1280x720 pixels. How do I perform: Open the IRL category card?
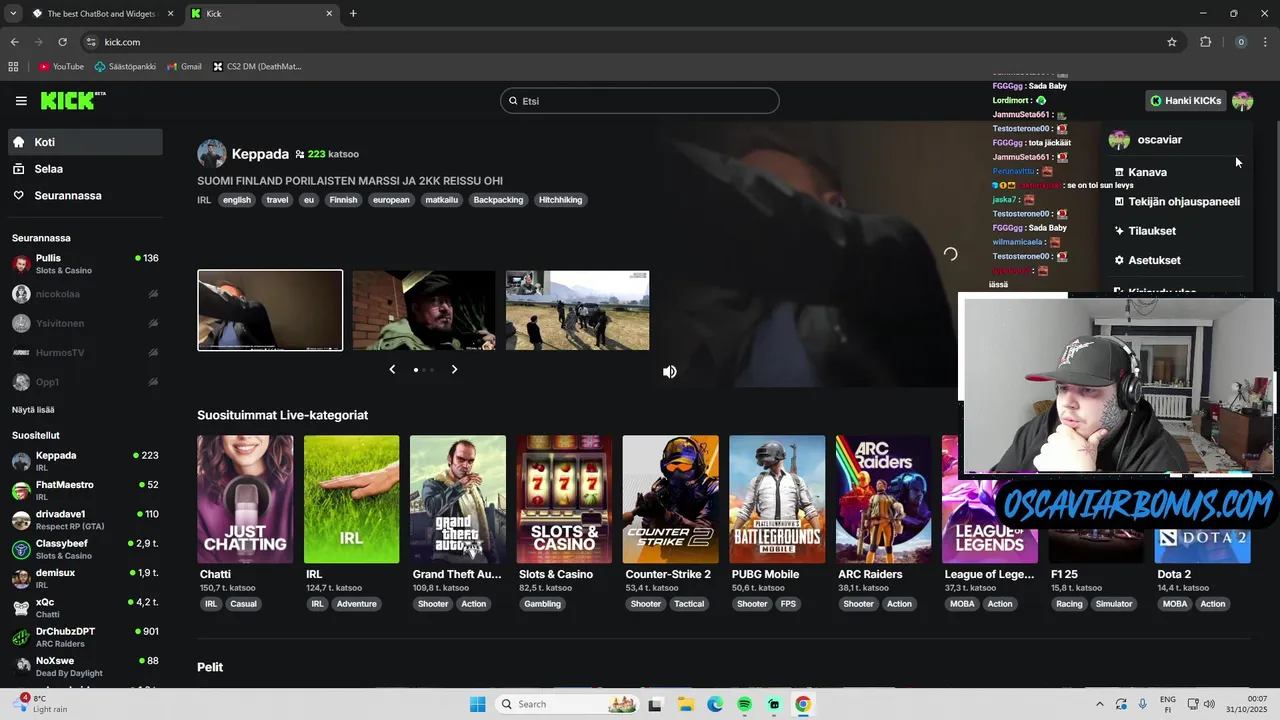coord(351,499)
